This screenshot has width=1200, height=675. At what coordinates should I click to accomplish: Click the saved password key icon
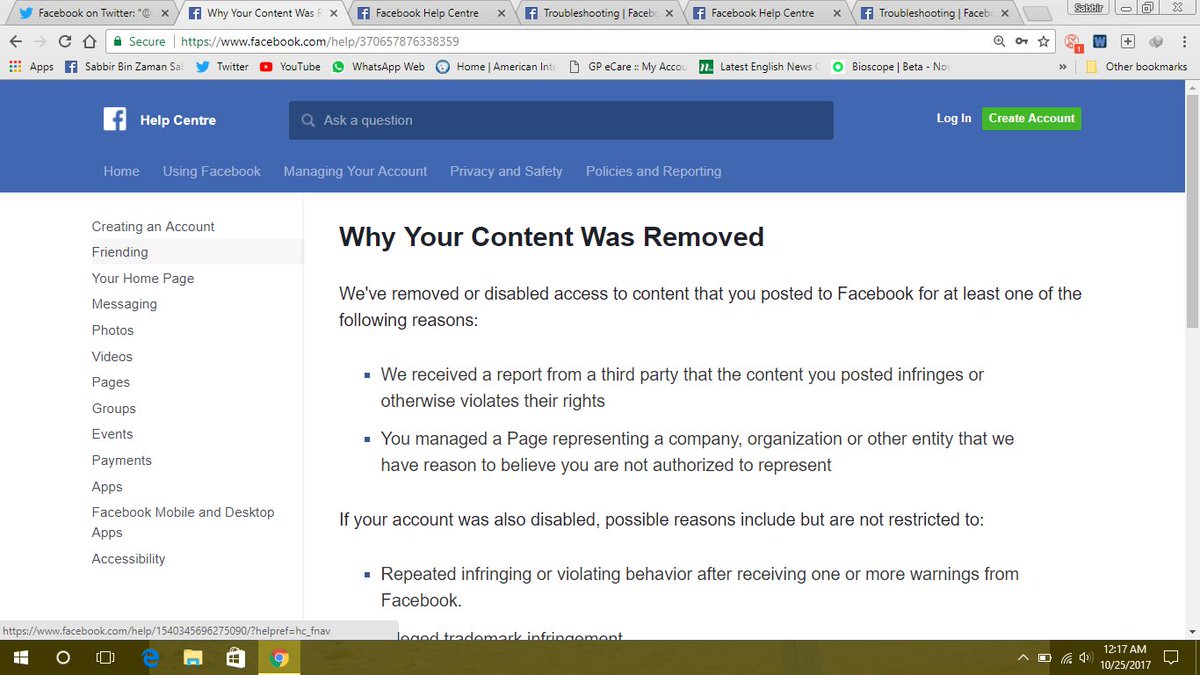click(1021, 42)
